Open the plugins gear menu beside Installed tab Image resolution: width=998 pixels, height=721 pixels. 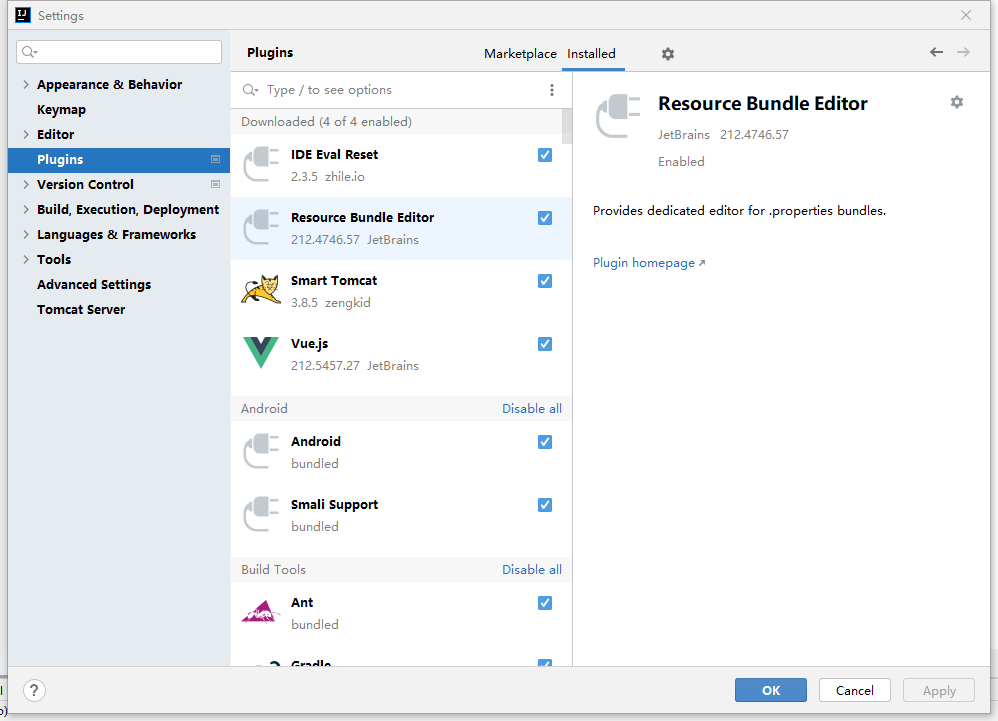click(667, 54)
